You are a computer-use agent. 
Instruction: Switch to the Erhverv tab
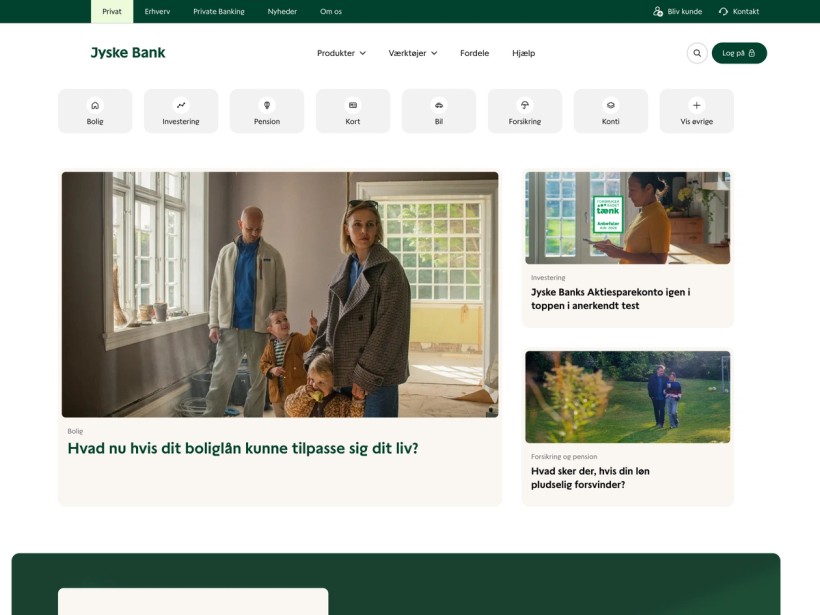click(157, 12)
